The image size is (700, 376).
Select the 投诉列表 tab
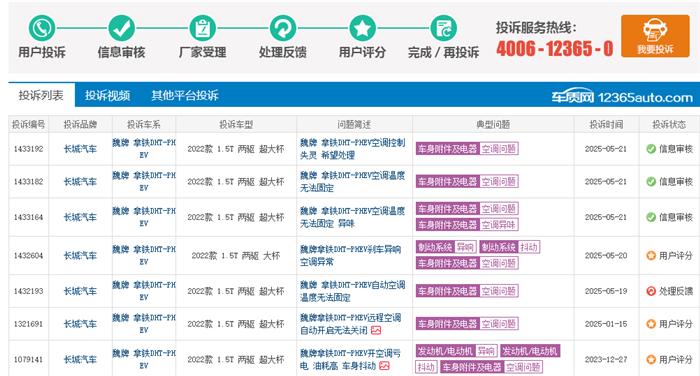click(41, 95)
